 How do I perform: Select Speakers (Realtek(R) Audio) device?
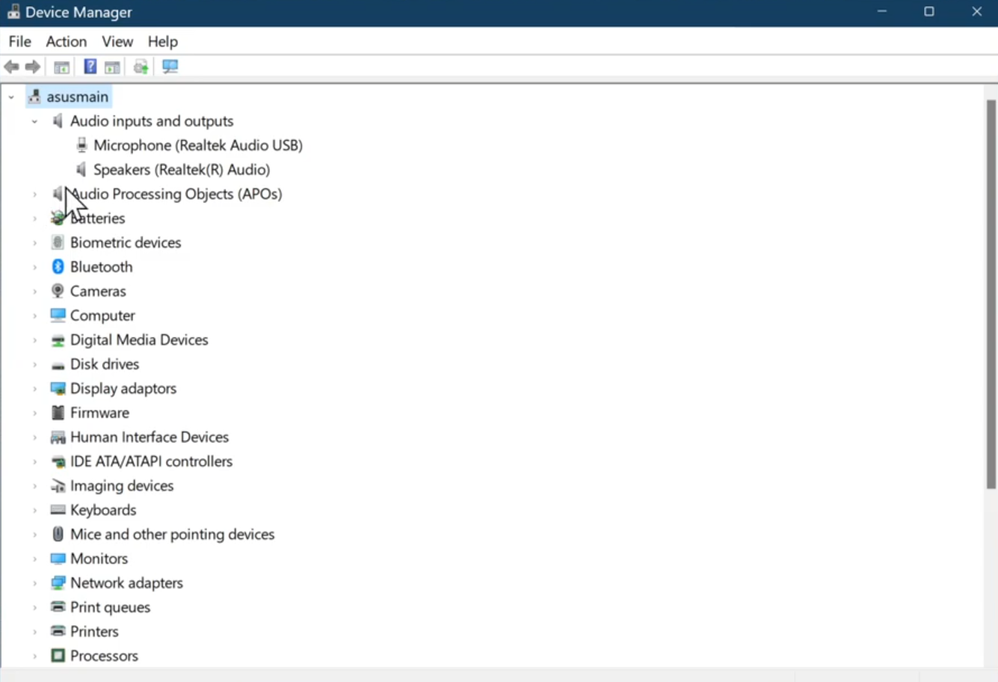click(x=181, y=169)
